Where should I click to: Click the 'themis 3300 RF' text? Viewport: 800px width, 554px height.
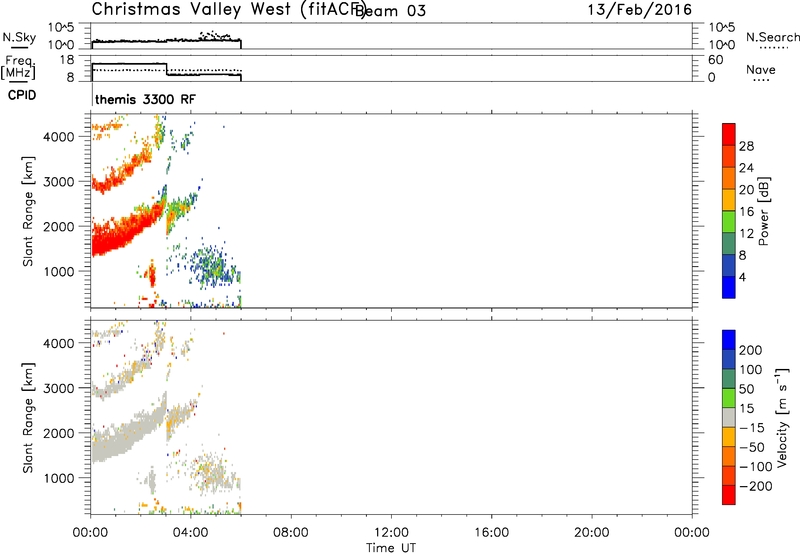click(145, 99)
